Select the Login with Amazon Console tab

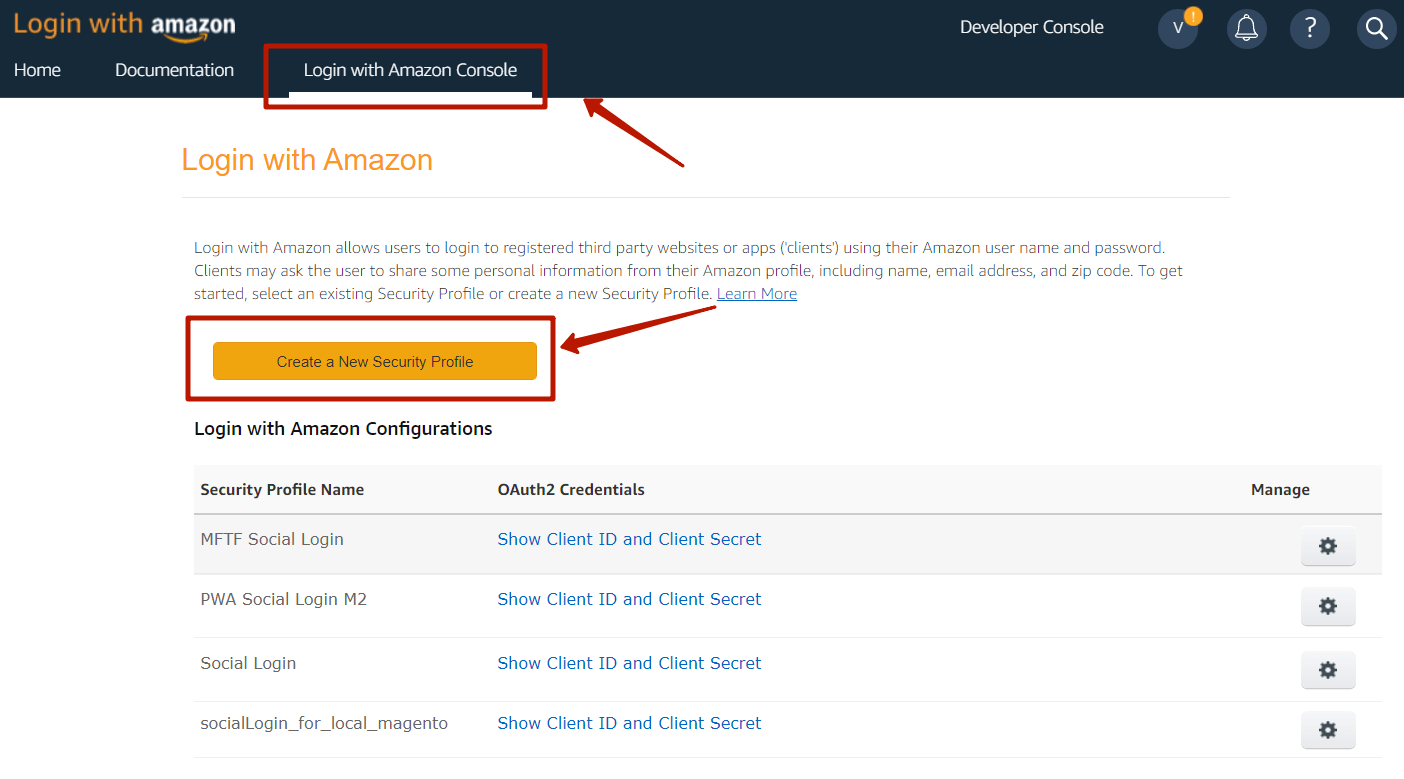(410, 71)
